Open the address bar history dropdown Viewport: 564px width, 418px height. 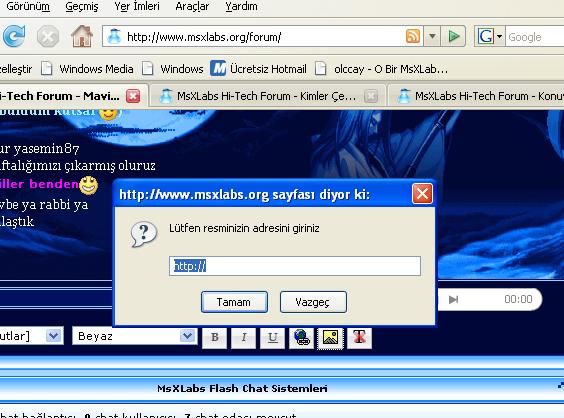pyautogui.click(x=432, y=36)
